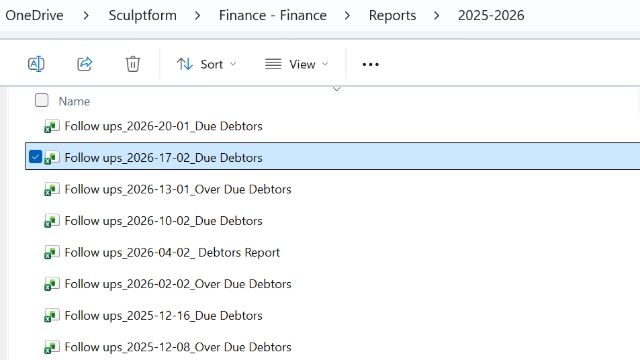
Task: Click Excel icon of 2026-13-01 Over Due Debtors
Action: 52,189
